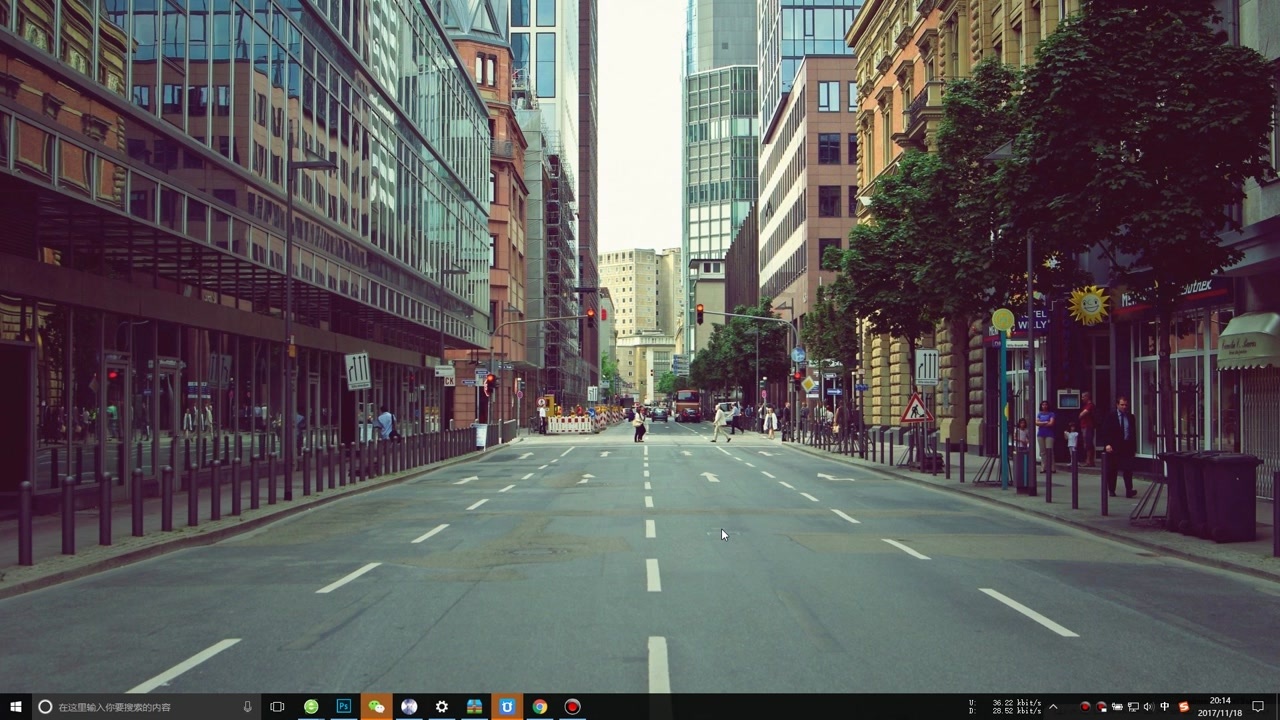Expand hidden system tray icons
Viewport: 1280px width, 720px height.
(x=1053, y=707)
